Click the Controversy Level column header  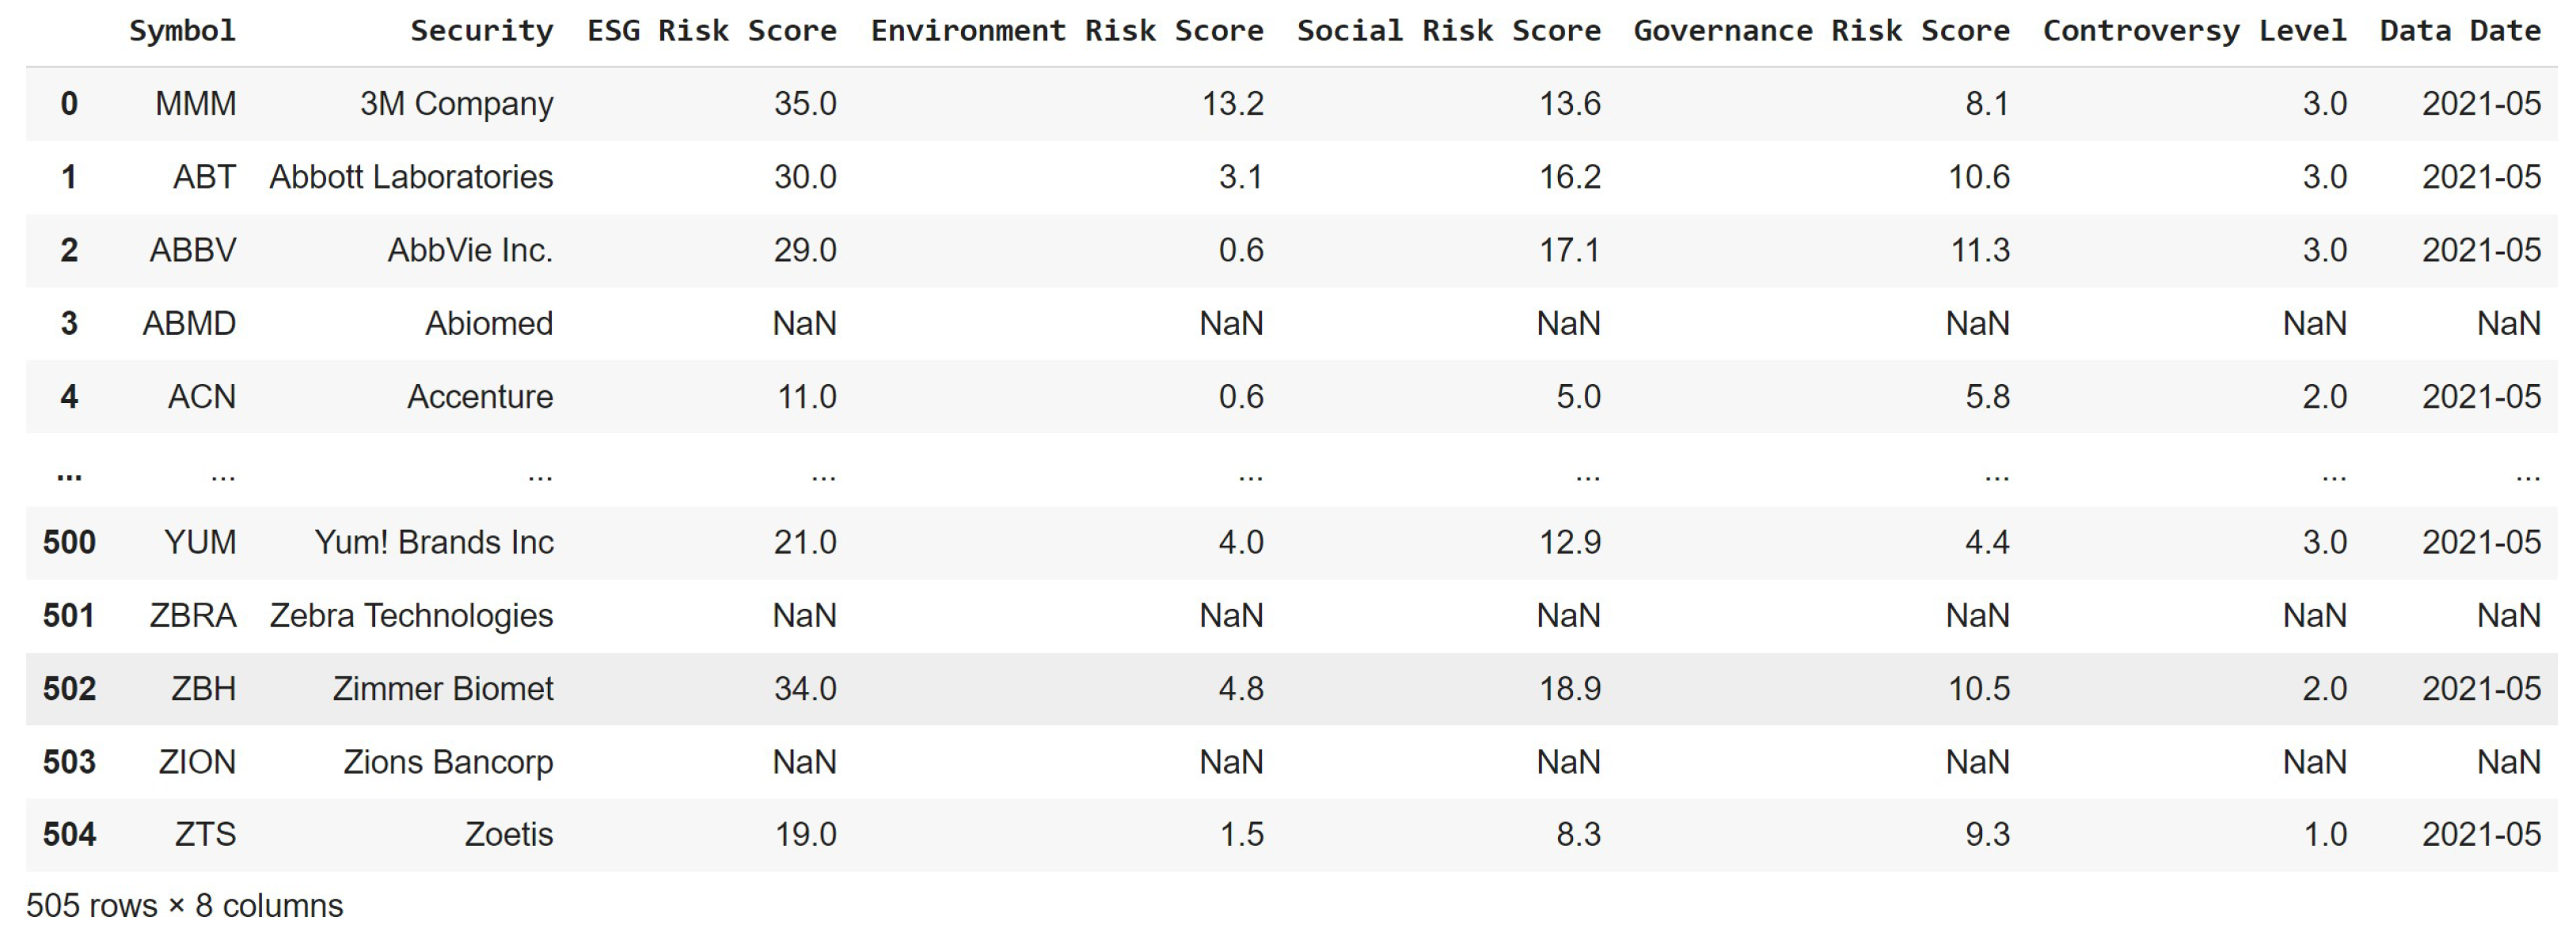click(x=2194, y=31)
